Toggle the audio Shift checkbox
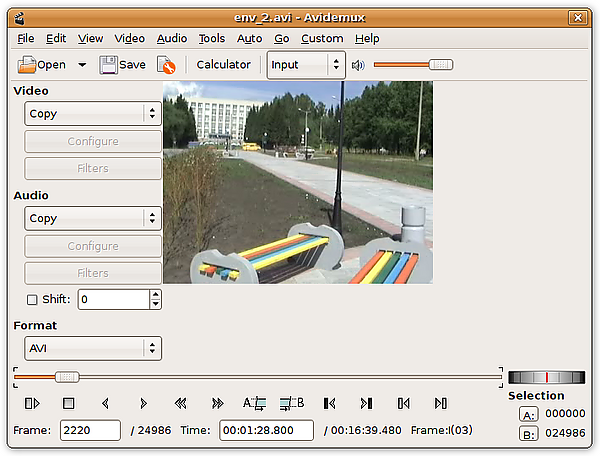Screen dimensions: 600x456 coord(32,299)
